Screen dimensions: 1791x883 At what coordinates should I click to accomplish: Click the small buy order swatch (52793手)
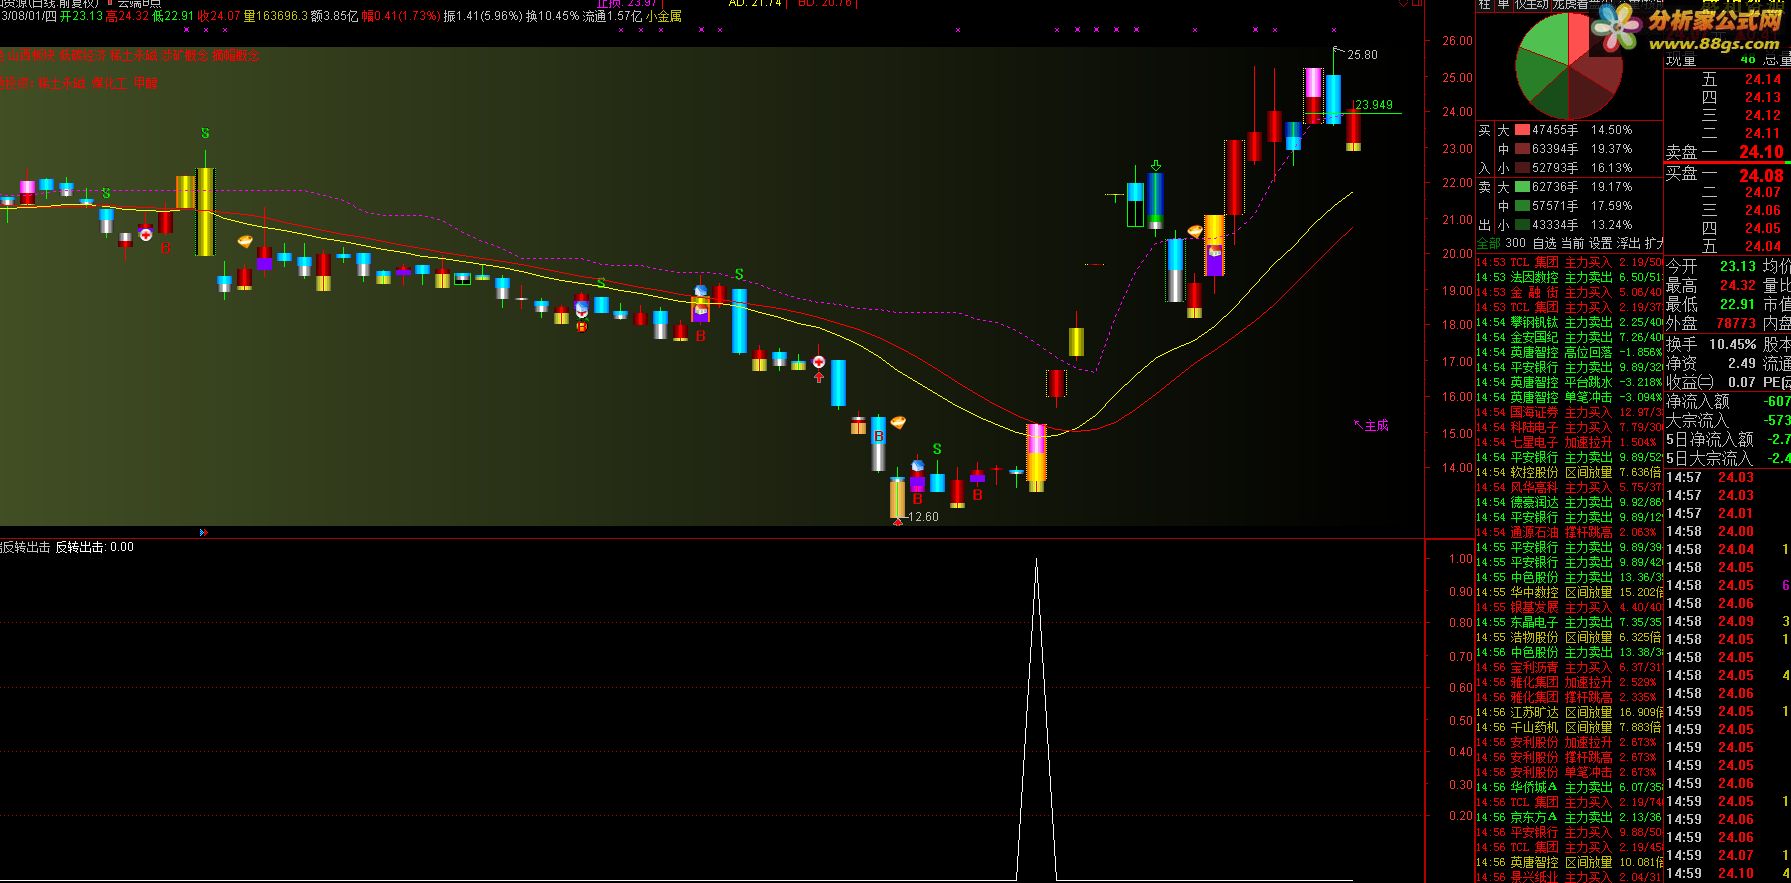tap(1522, 168)
